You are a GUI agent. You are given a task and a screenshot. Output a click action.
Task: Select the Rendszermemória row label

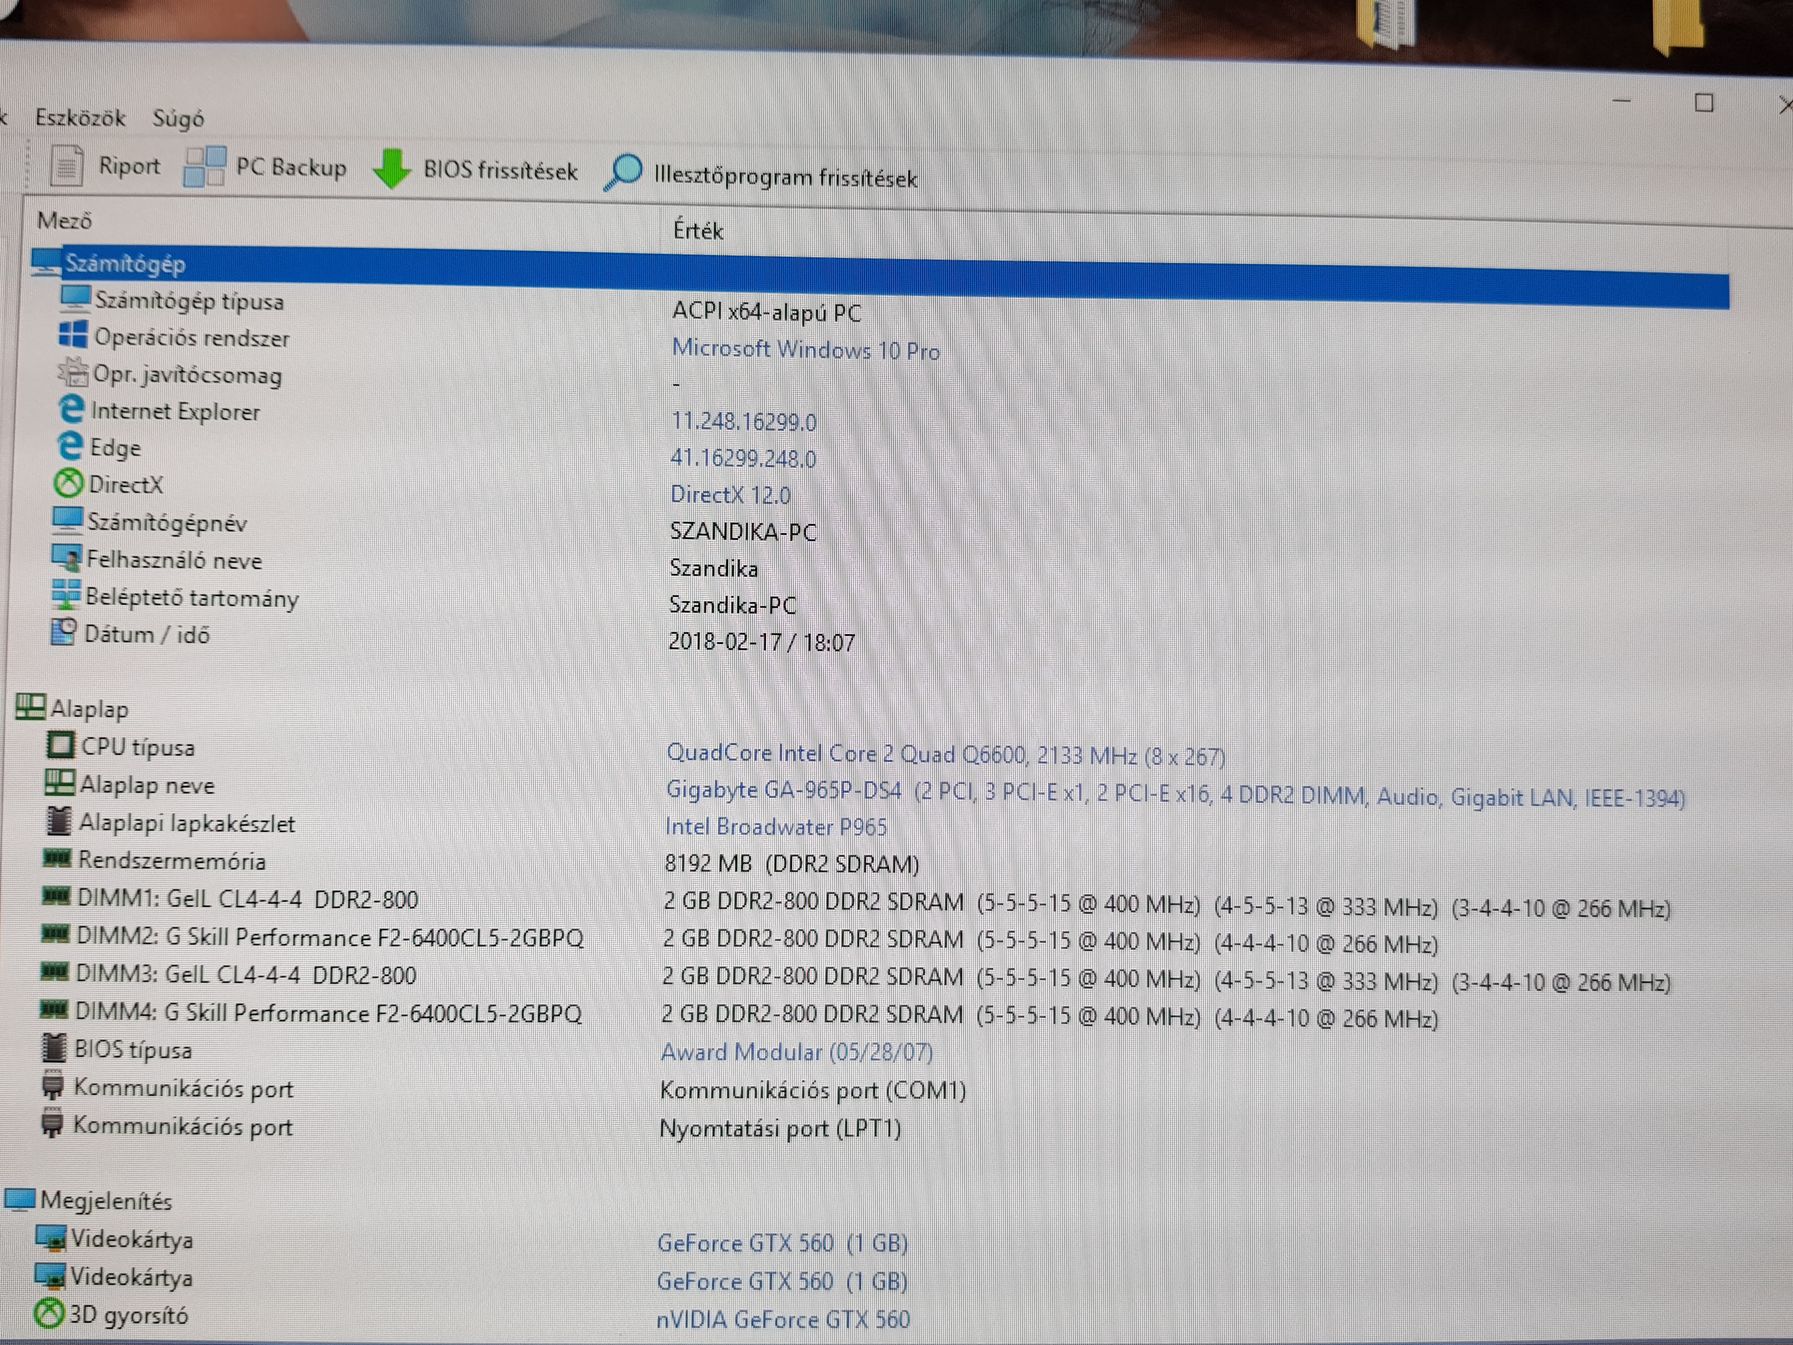click(172, 861)
